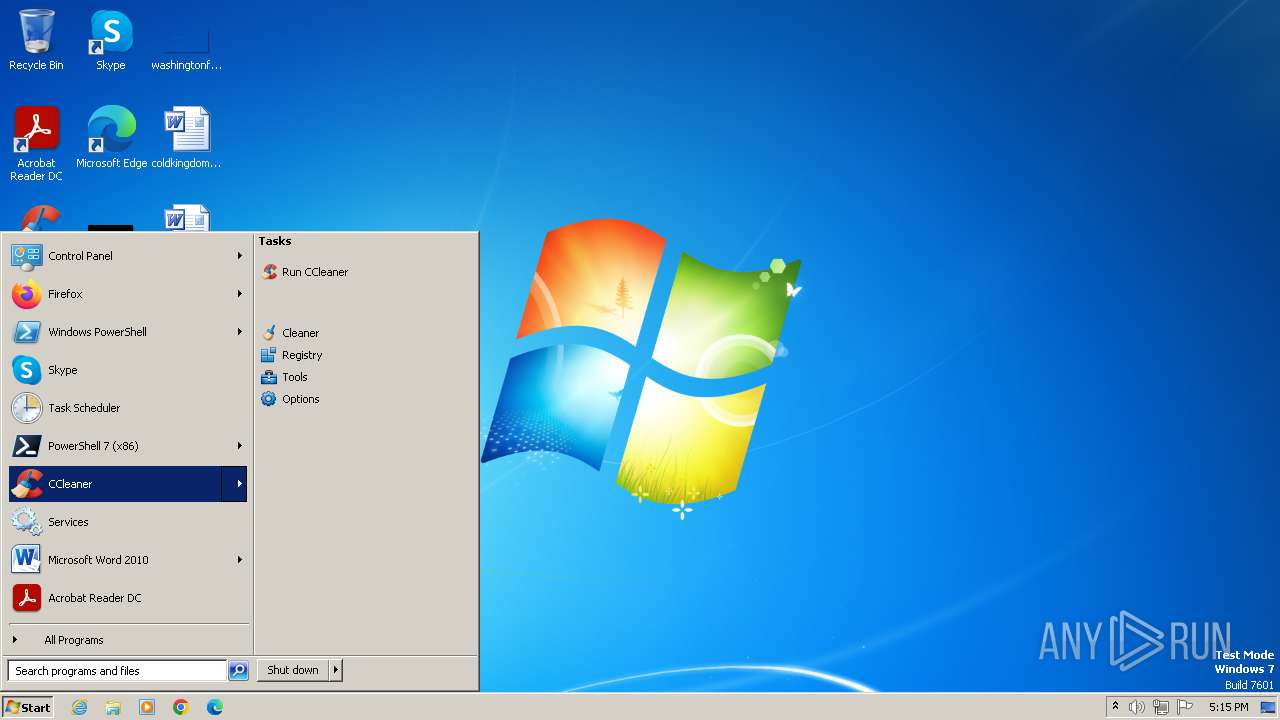Open Services gear icon
1280x720 pixels.
point(27,522)
